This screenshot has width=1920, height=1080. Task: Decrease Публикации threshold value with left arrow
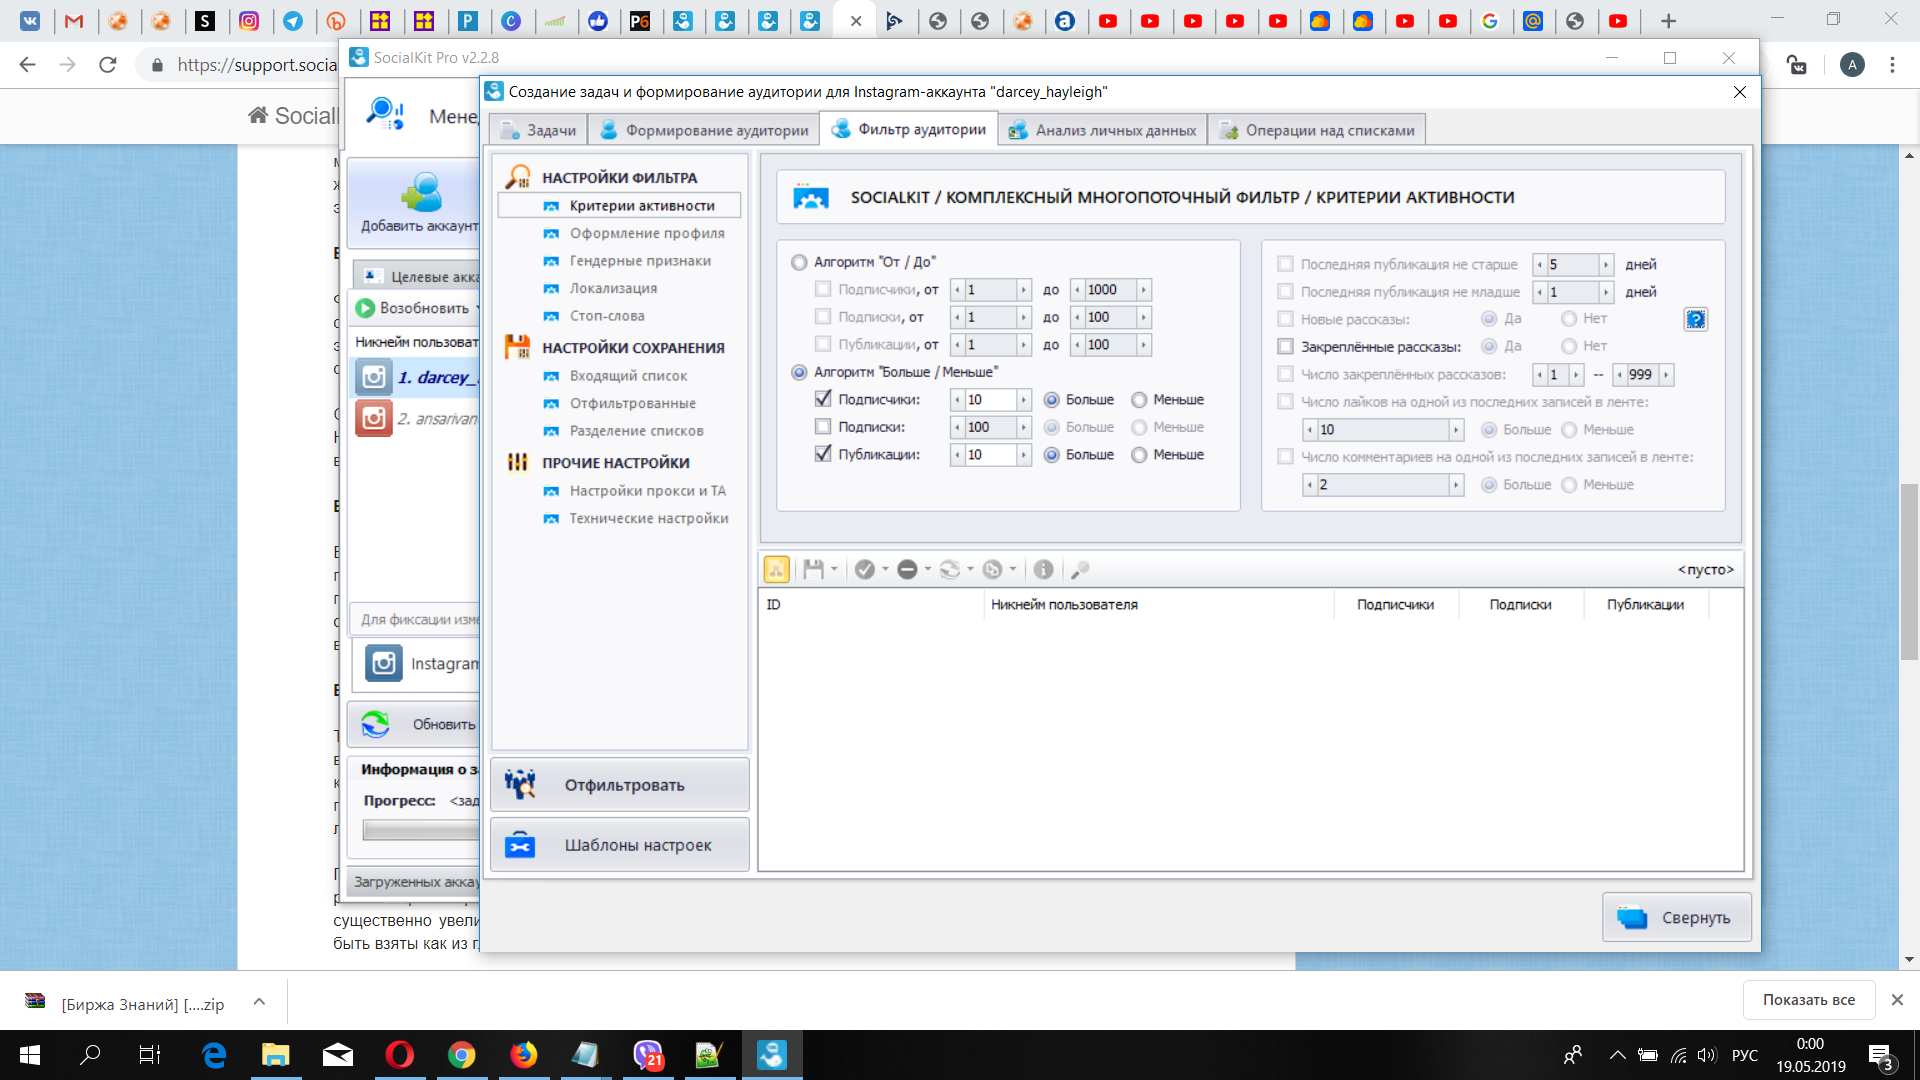[x=958, y=454]
